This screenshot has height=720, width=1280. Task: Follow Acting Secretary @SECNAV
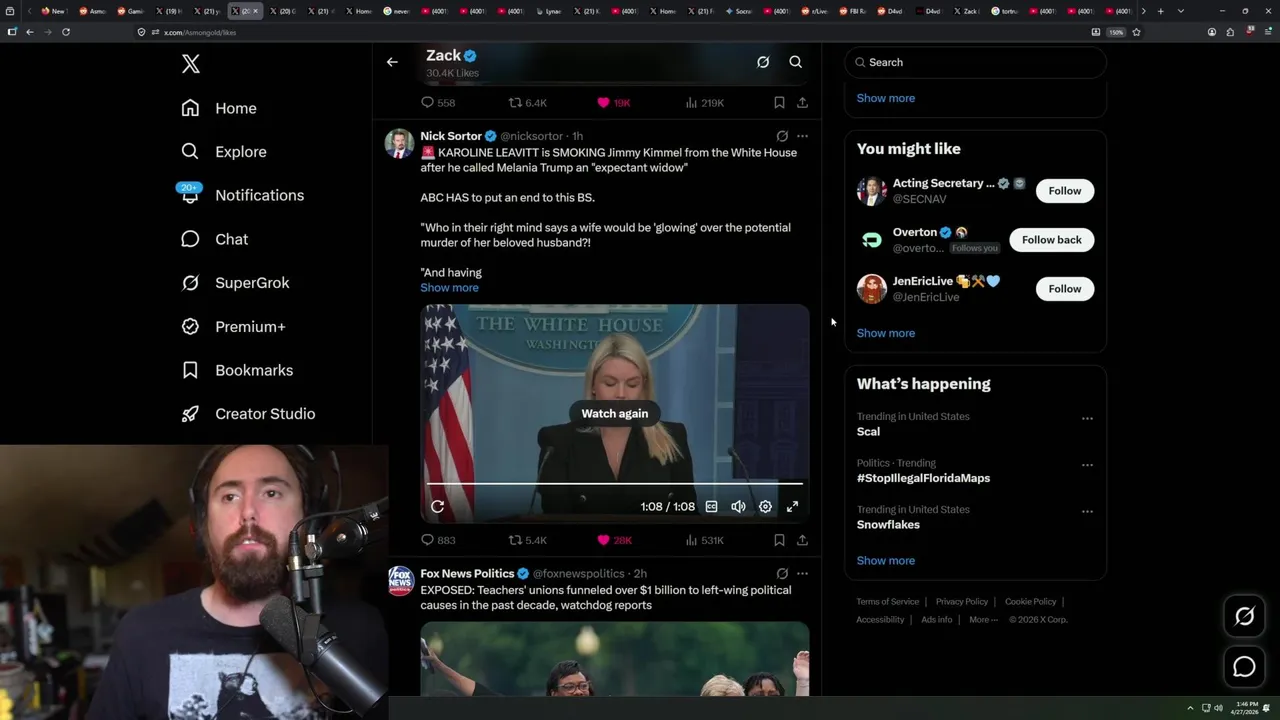[x=1065, y=191]
